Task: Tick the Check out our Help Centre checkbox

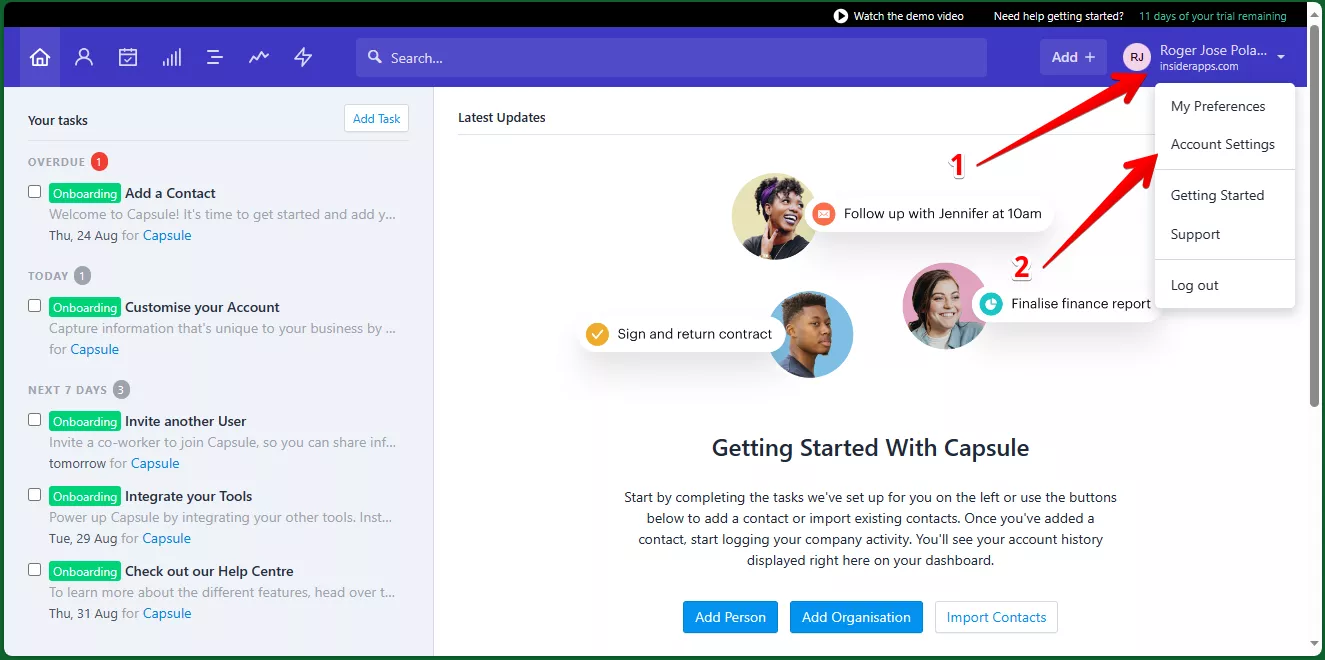Action: coord(35,570)
